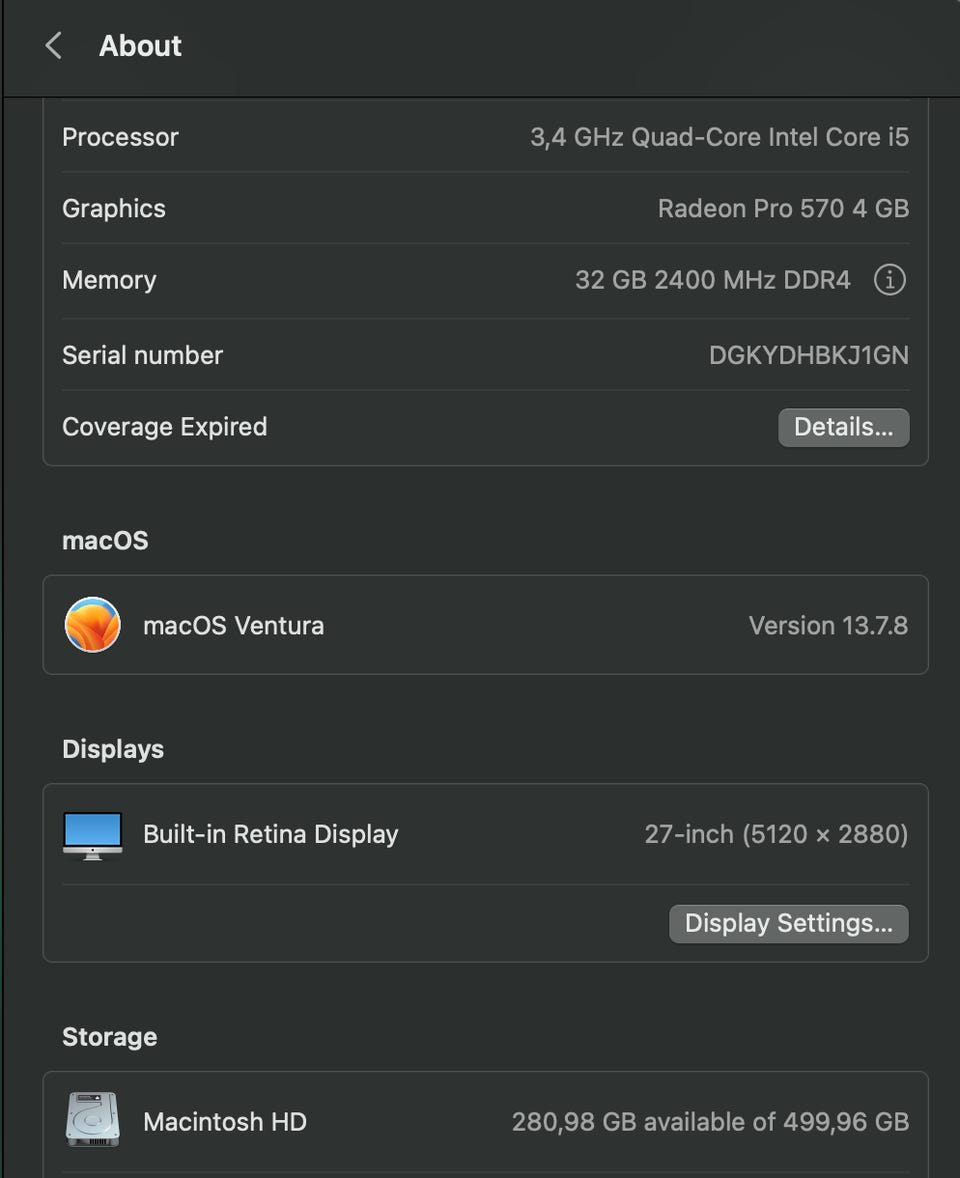The height and width of the screenshot is (1178, 960).
Task: Click the Serial number row label
Action: point(142,355)
